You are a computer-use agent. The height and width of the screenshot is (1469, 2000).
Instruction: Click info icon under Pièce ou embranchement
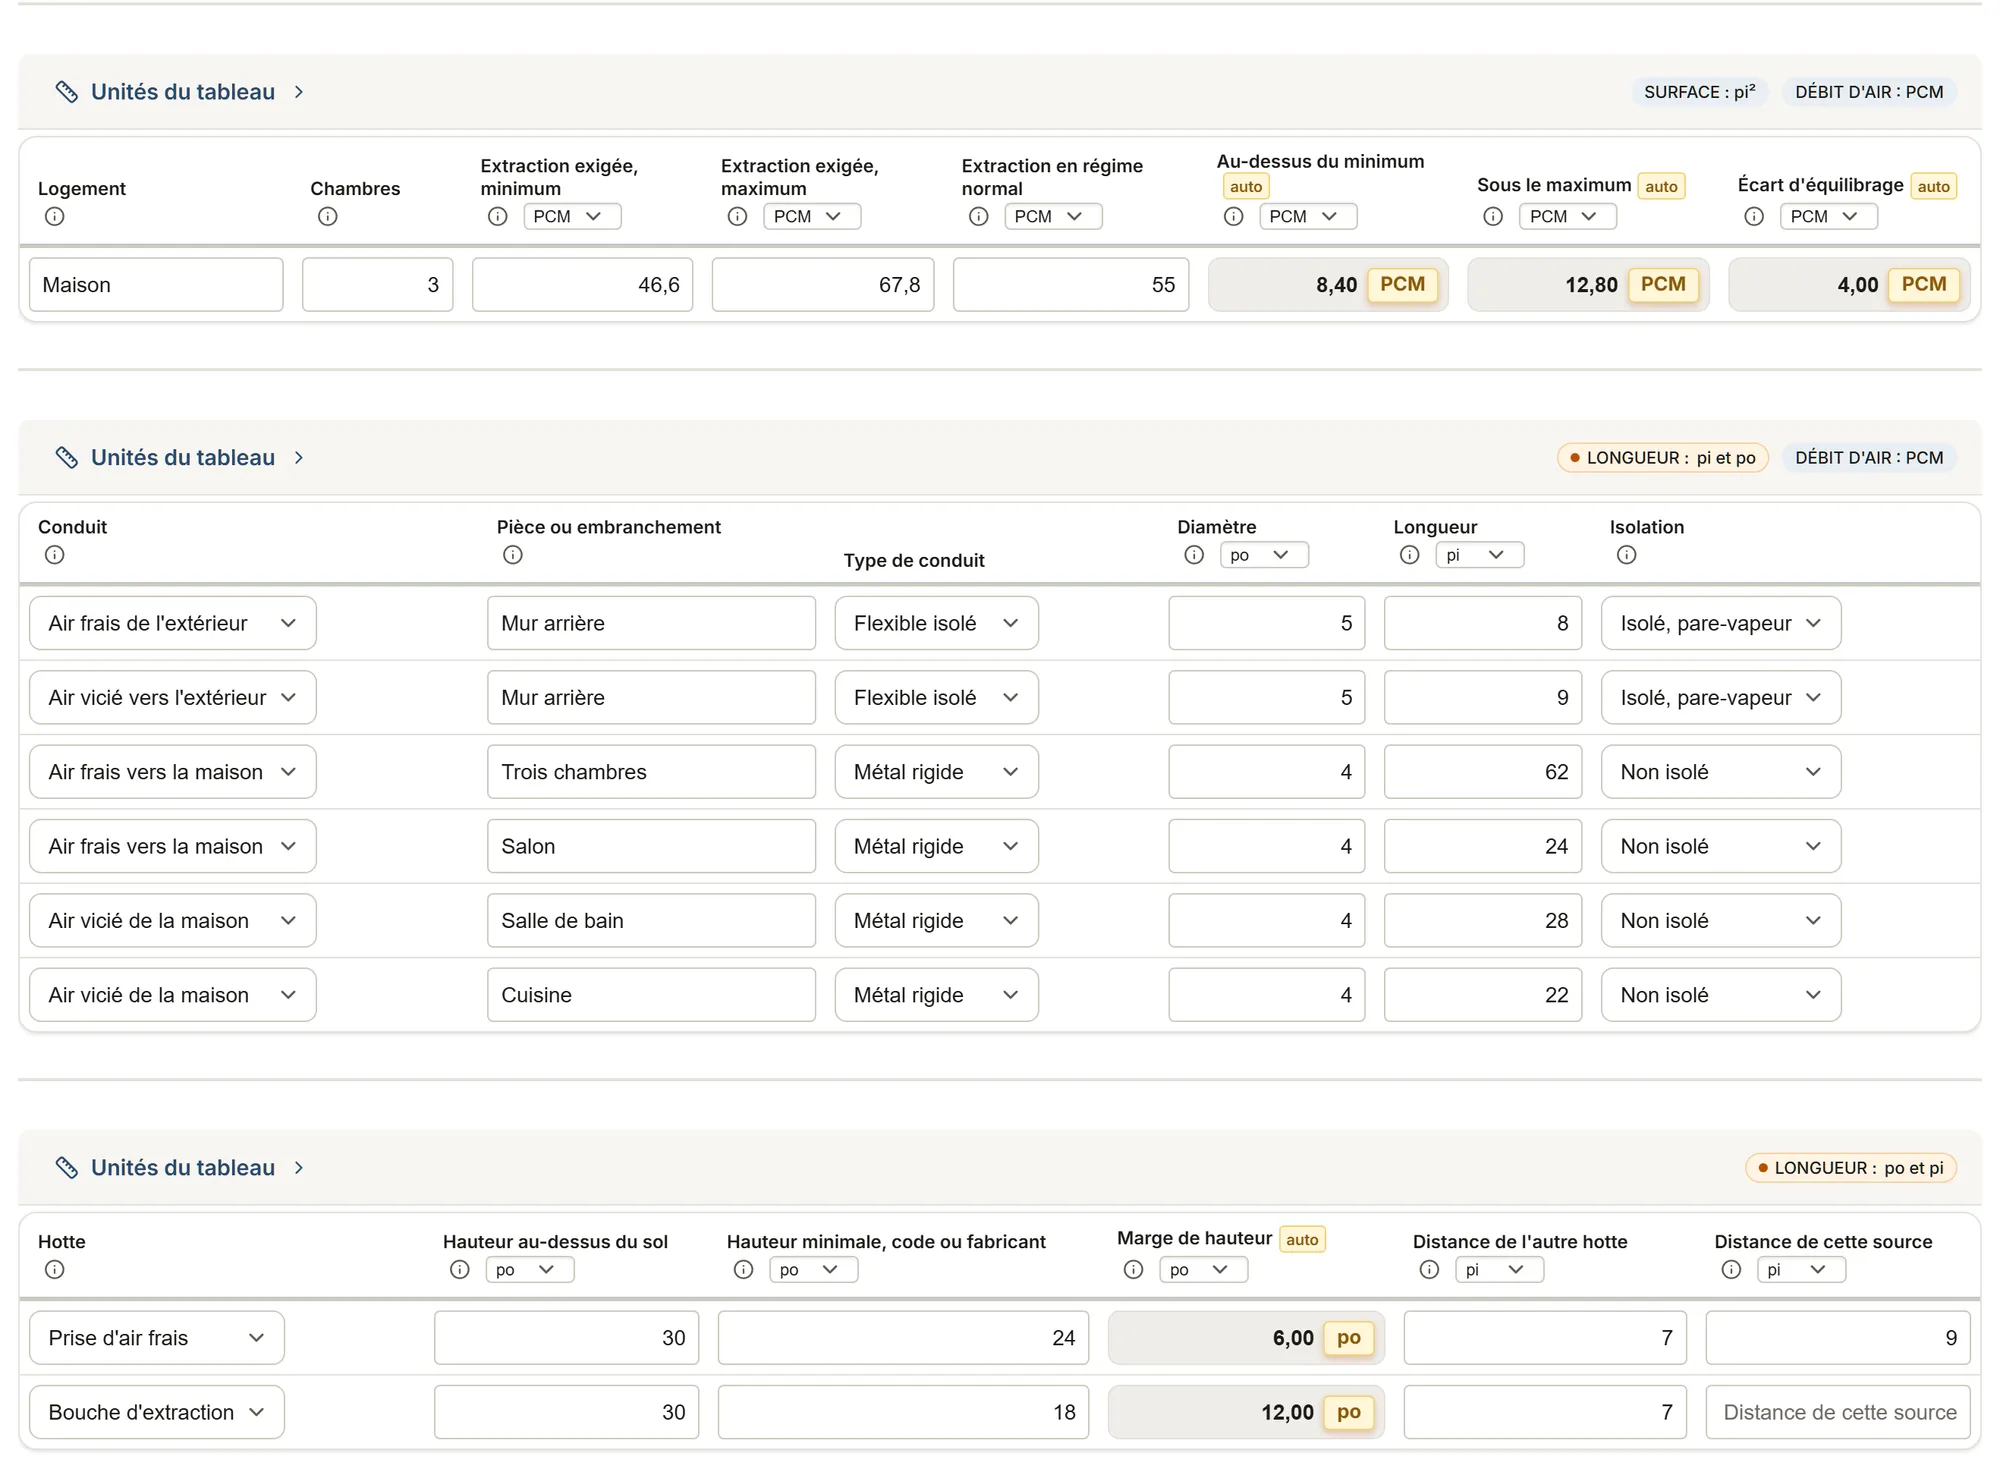pyautogui.click(x=513, y=554)
